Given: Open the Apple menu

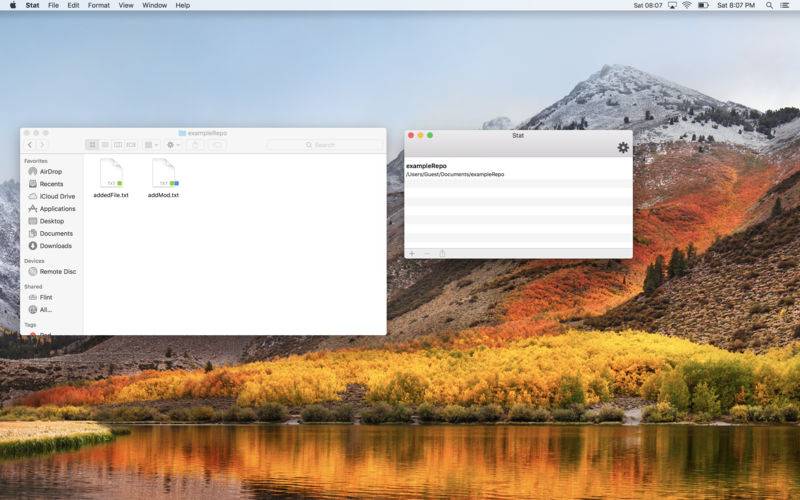Looking at the screenshot, I should click(13, 5).
